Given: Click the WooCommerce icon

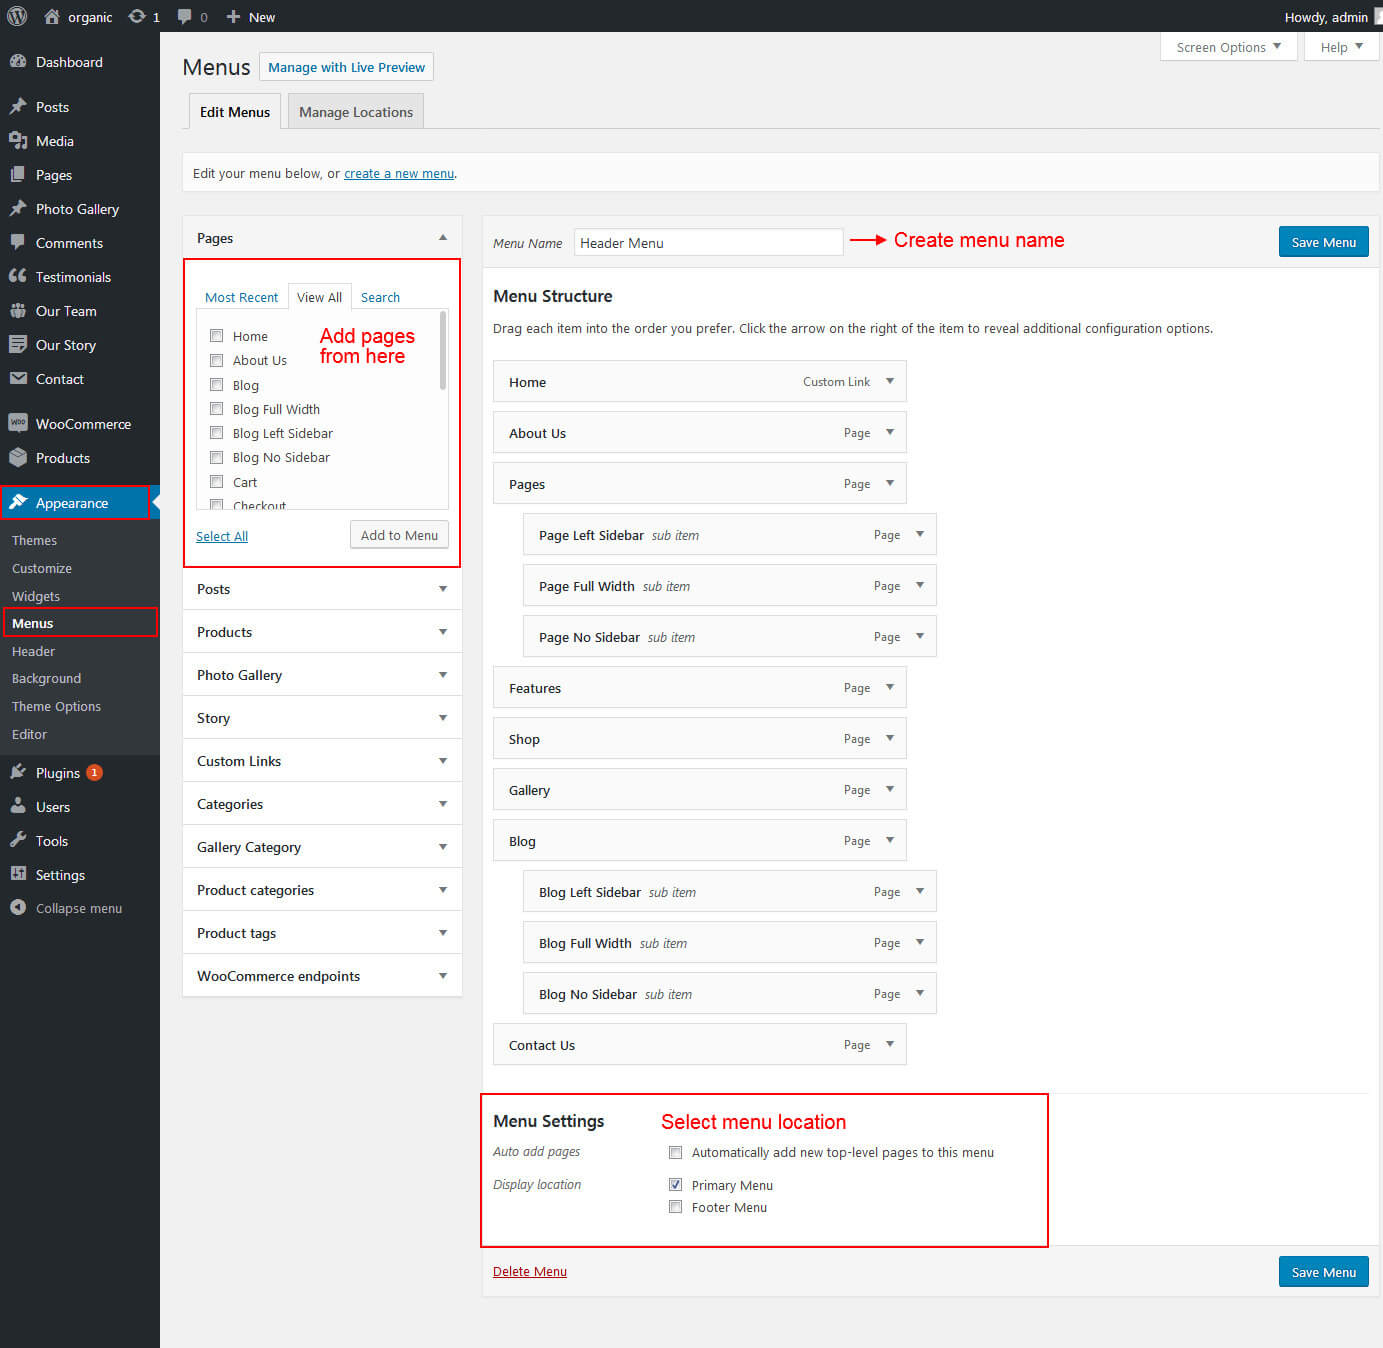Looking at the screenshot, I should [18, 423].
